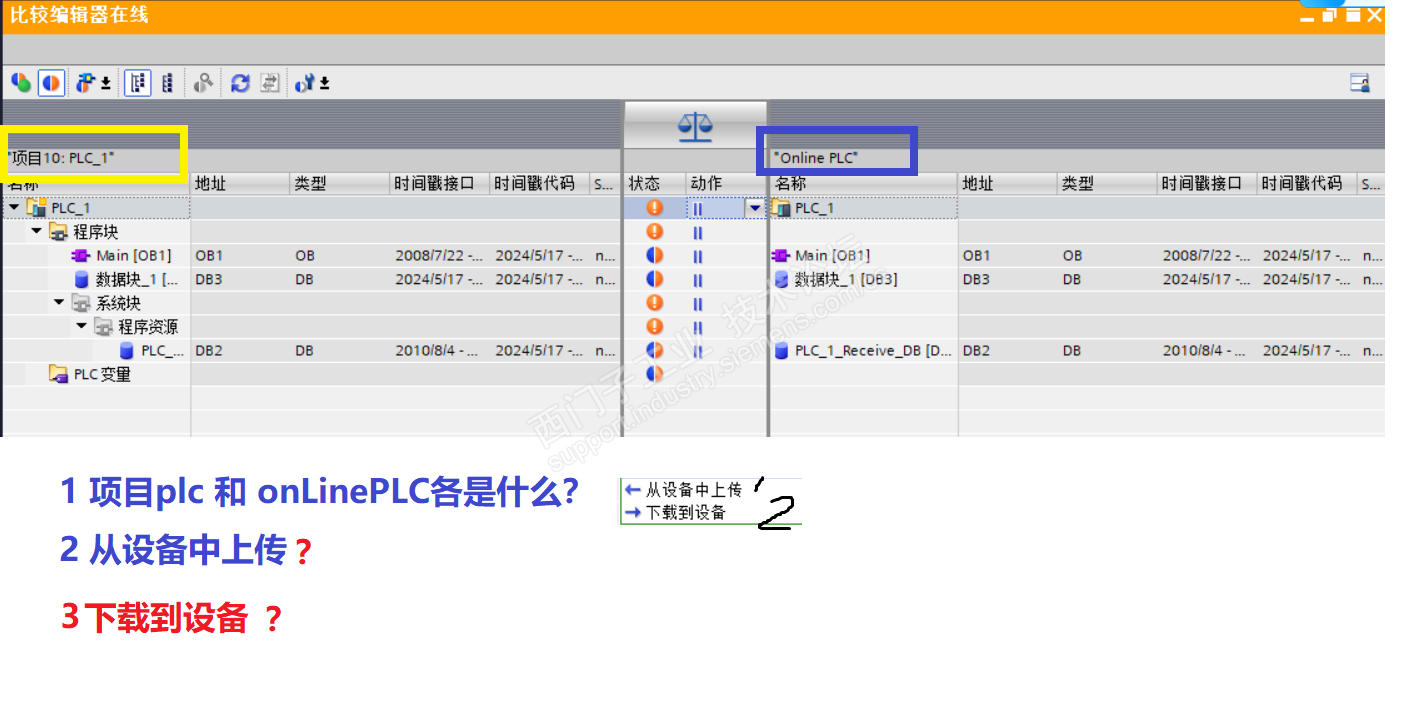Screen dimensions: 1416x706
Task: Collapse the 程序资源 folder
Action: coord(81,327)
